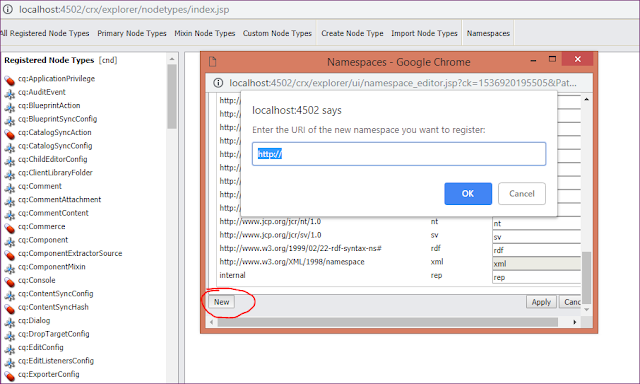
Task: Select cq:Component in the node types list
Action: [43, 240]
